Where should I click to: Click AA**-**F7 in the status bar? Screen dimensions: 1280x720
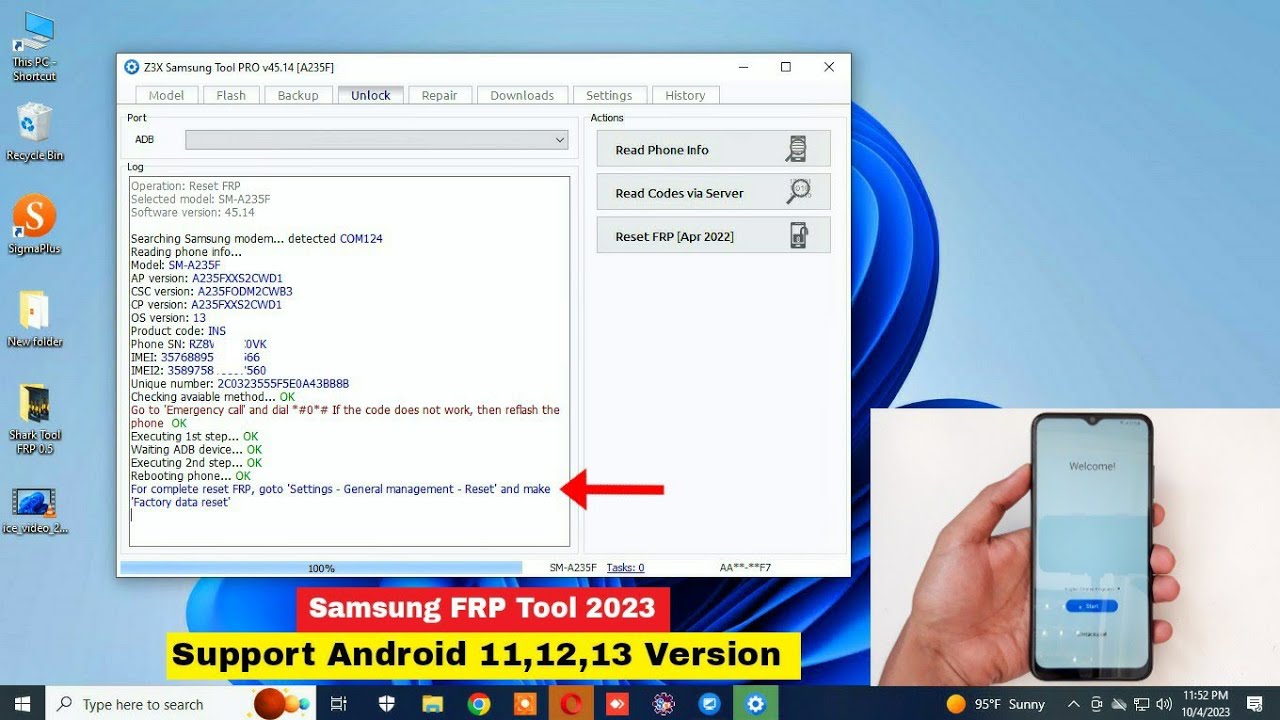(x=745, y=568)
